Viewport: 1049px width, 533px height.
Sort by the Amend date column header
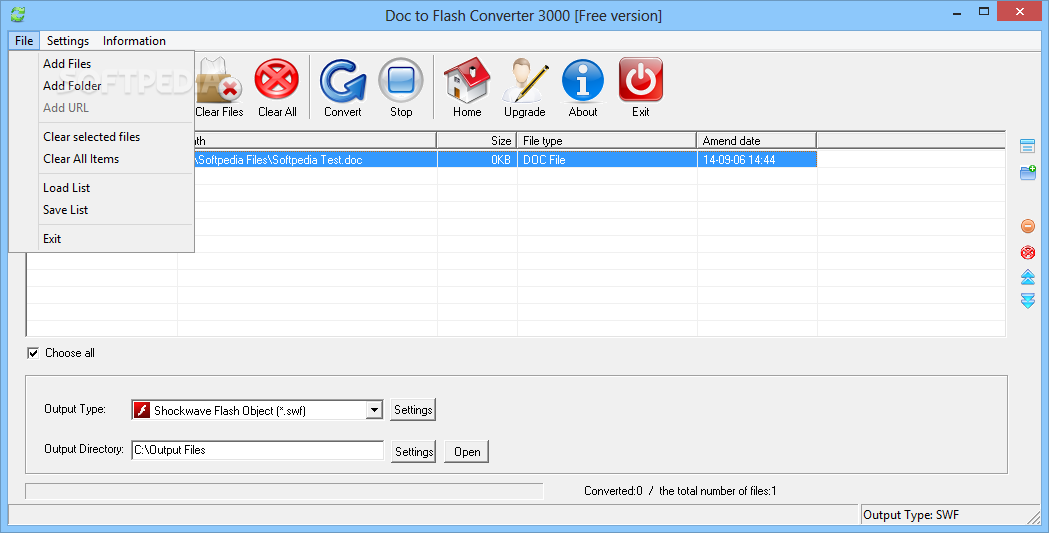pyautogui.click(x=757, y=140)
